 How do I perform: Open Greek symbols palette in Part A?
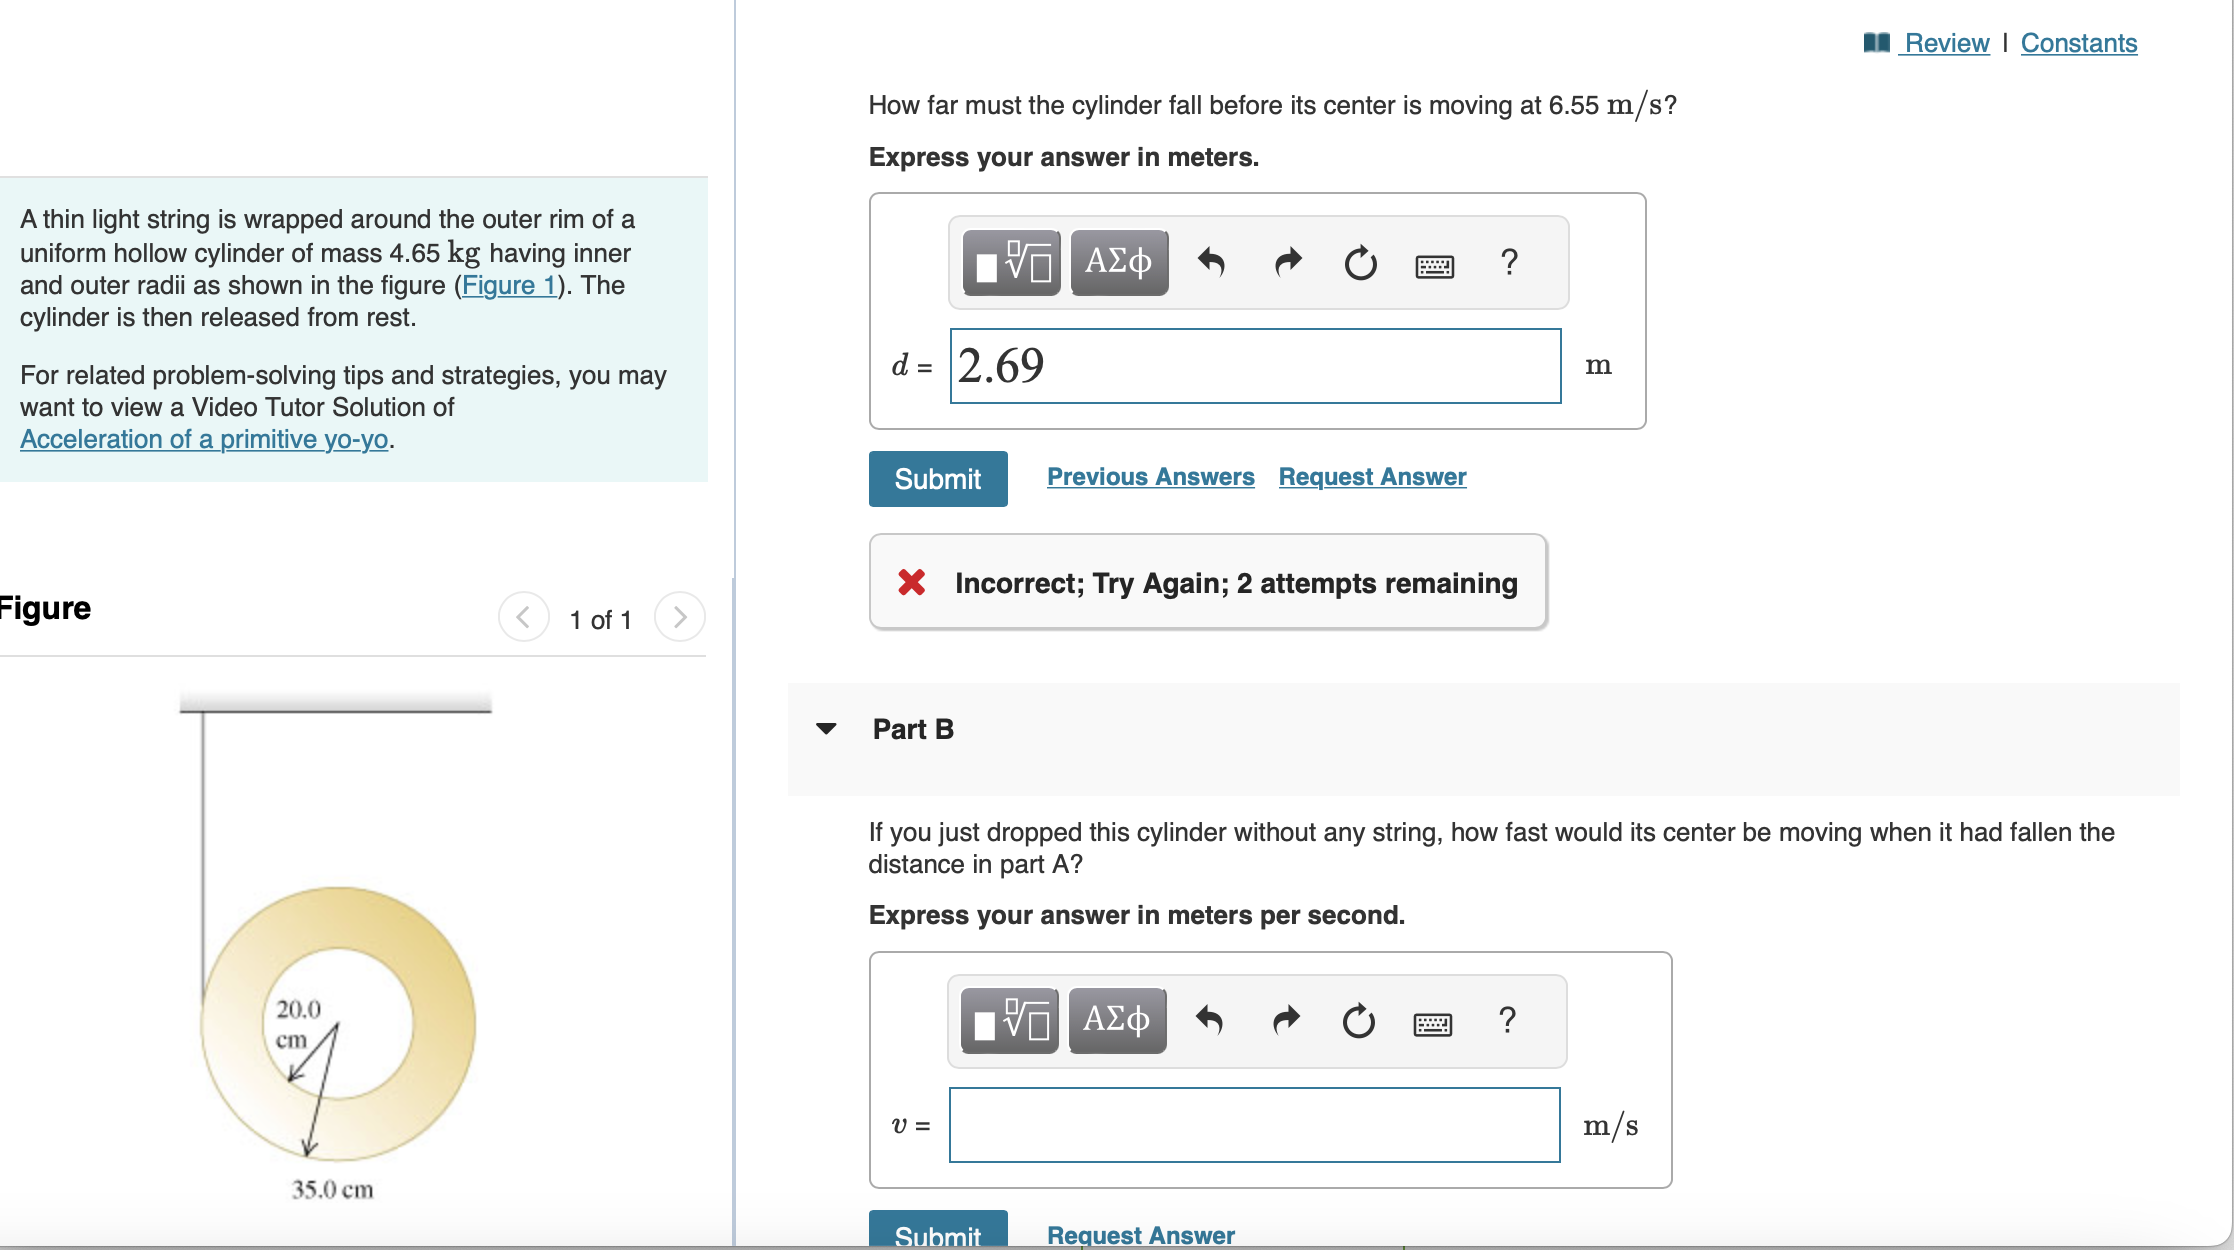click(x=1118, y=263)
